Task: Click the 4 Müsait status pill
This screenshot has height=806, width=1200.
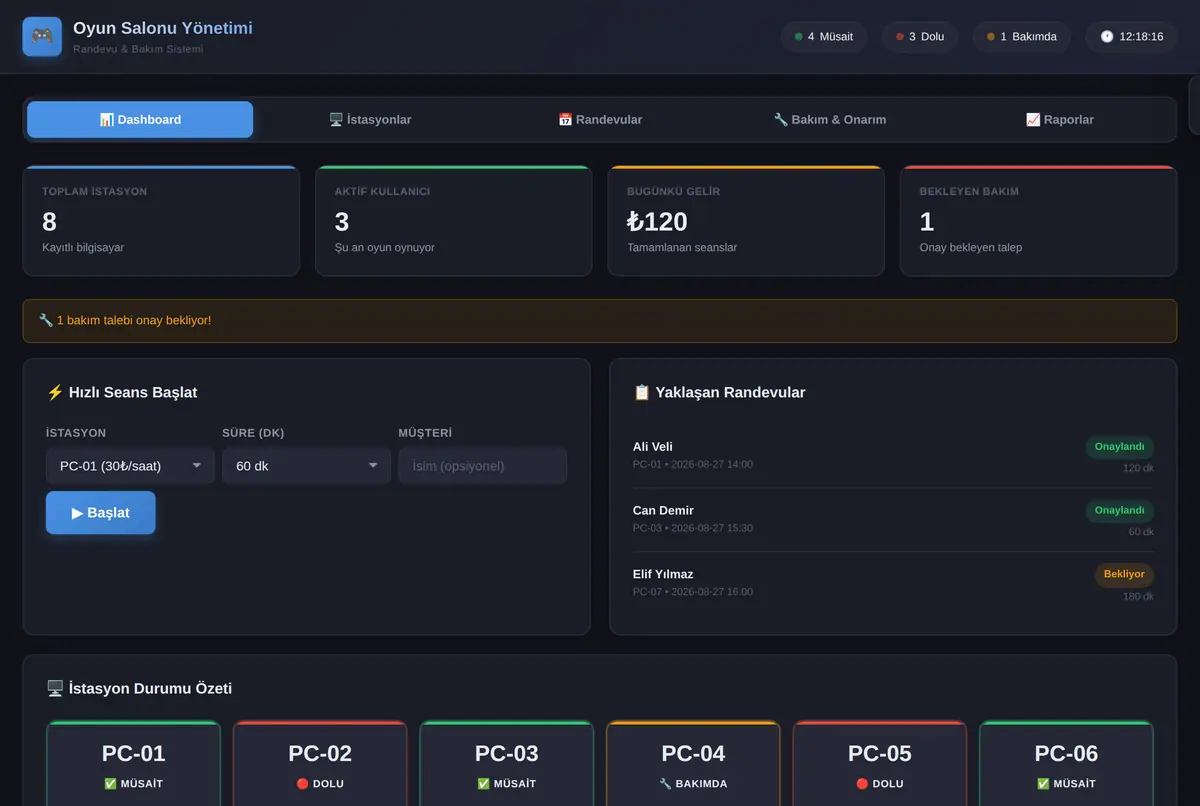Action: click(x=824, y=37)
